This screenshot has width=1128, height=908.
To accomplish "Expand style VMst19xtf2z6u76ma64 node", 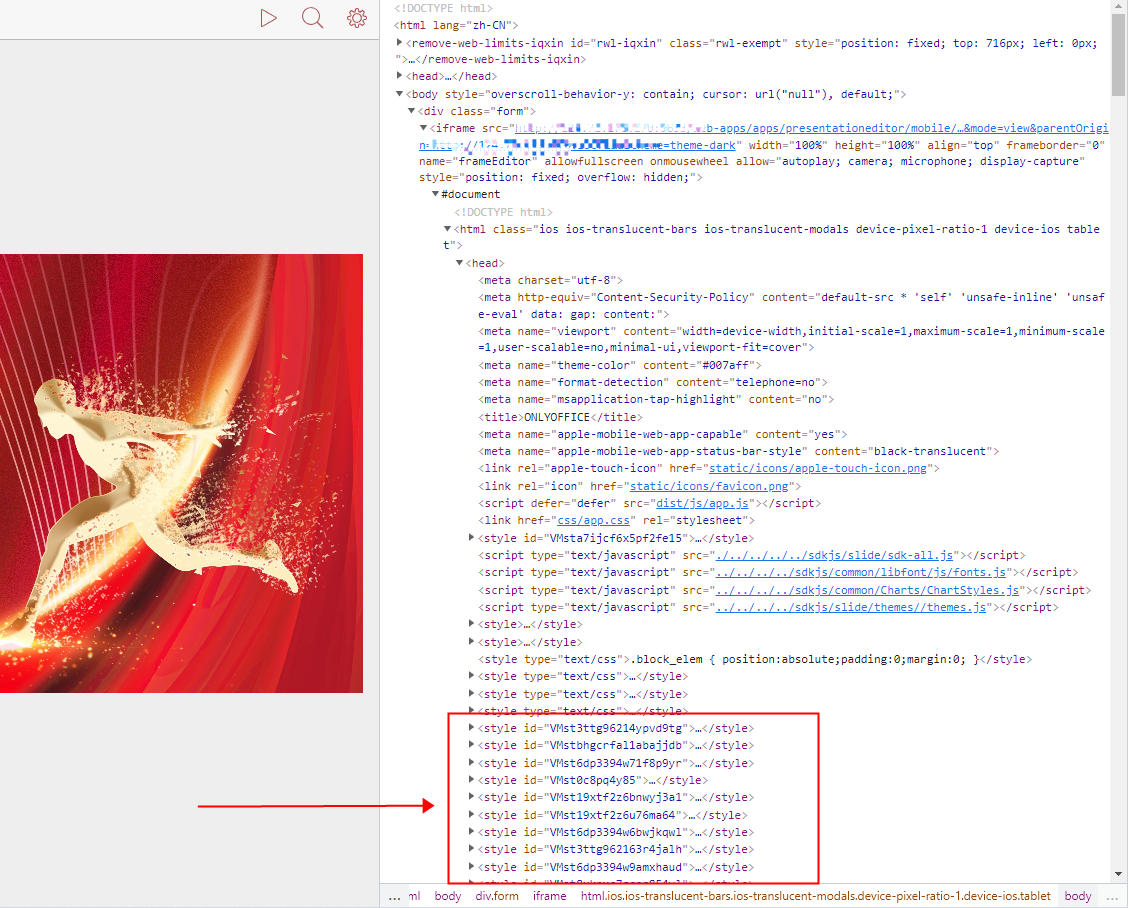I will click(x=471, y=814).
